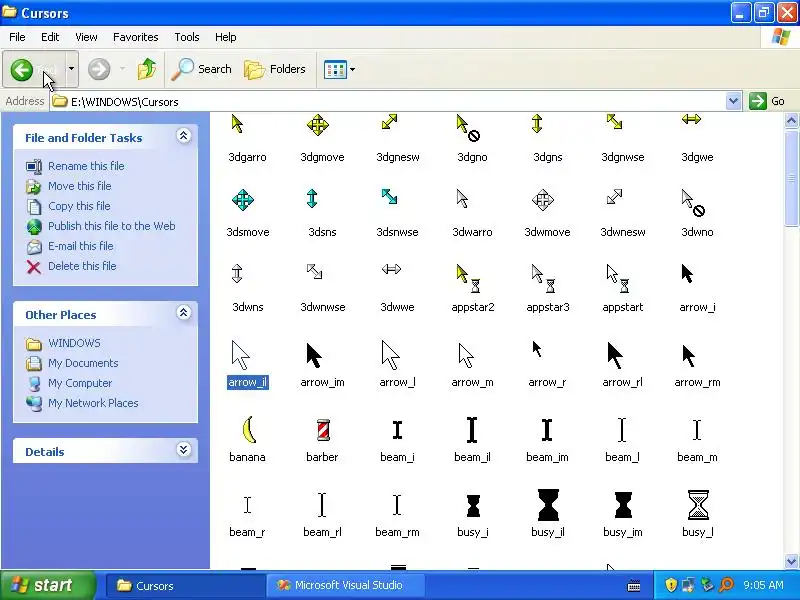Toggle the Folders pane button

pyautogui.click(x=275, y=69)
